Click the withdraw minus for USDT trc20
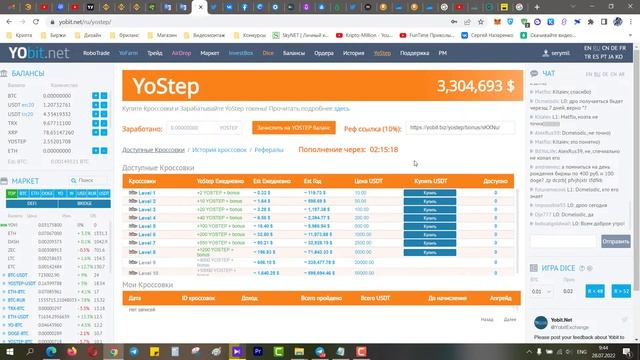 coord(104,114)
